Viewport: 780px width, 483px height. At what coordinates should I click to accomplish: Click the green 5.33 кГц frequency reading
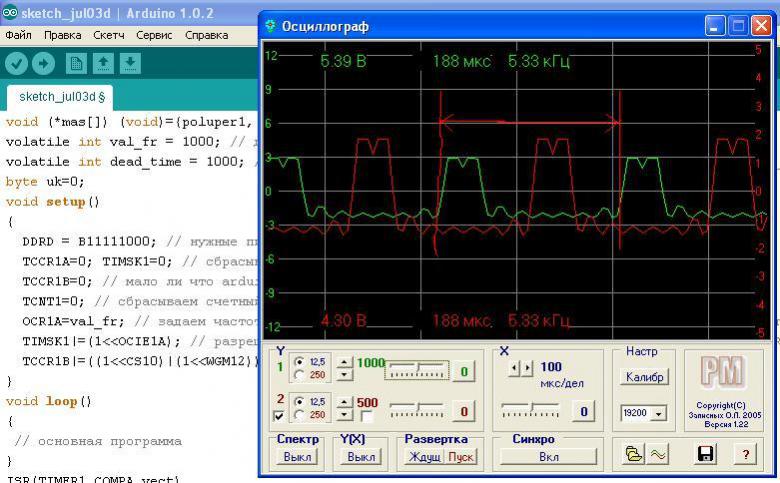[x=539, y=61]
